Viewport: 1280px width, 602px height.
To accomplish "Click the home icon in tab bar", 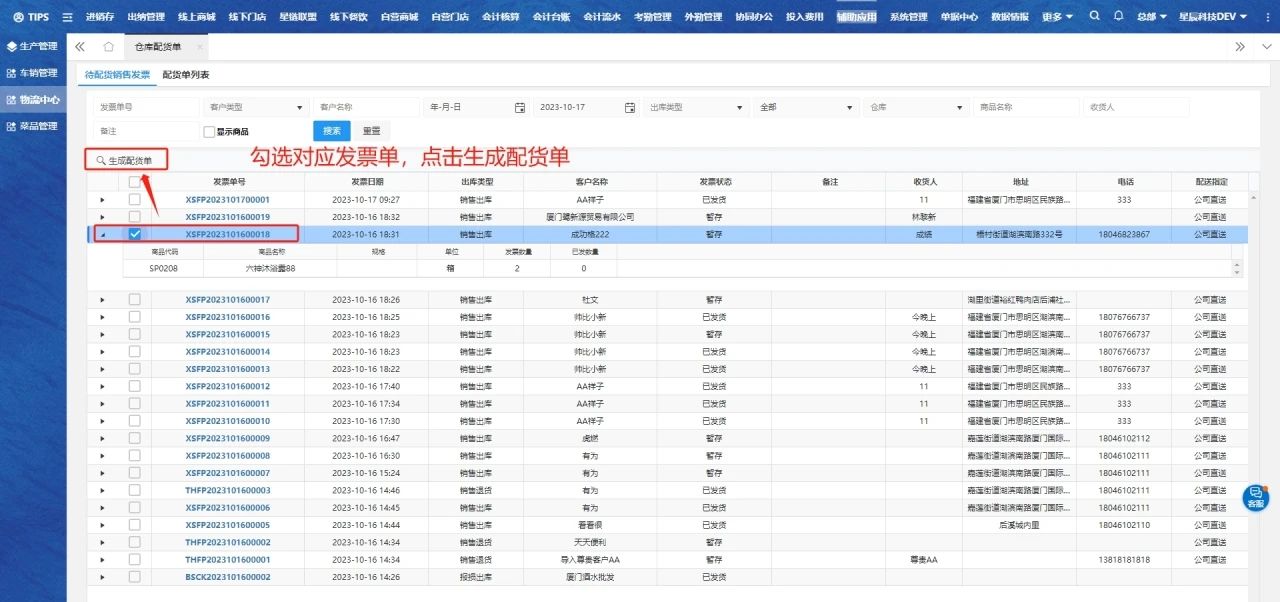I will click(108, 47).
